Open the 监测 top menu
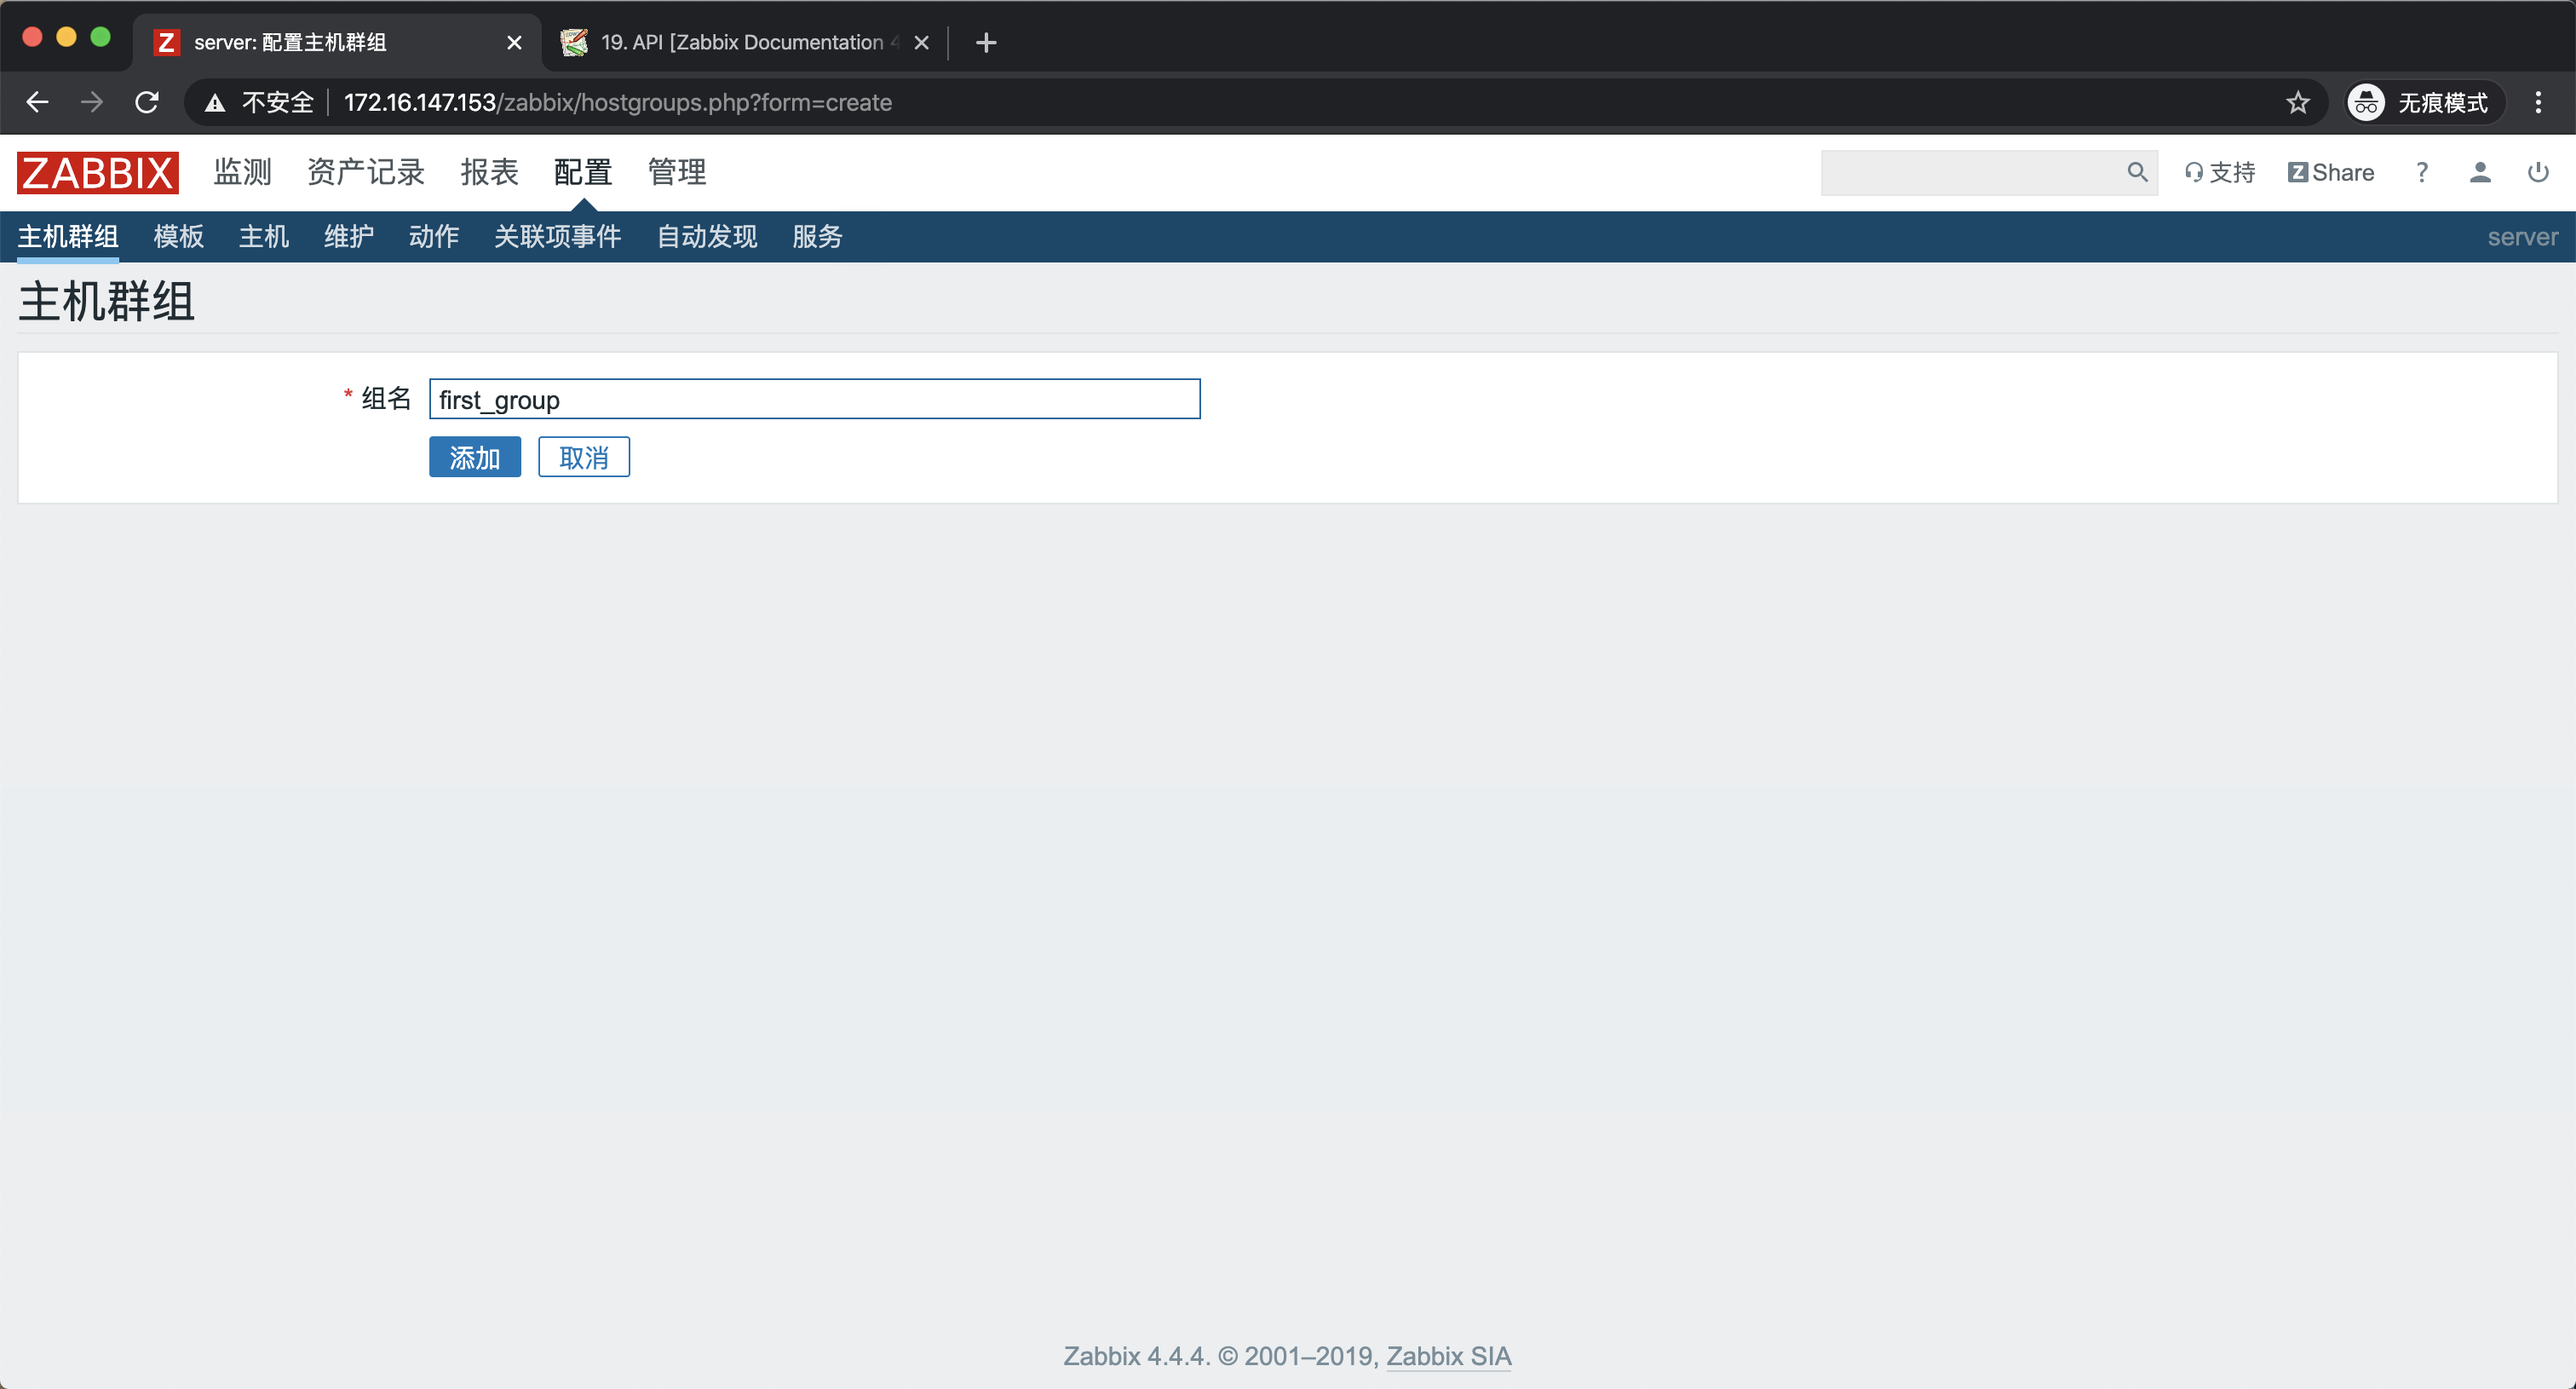 click(242, 172)
